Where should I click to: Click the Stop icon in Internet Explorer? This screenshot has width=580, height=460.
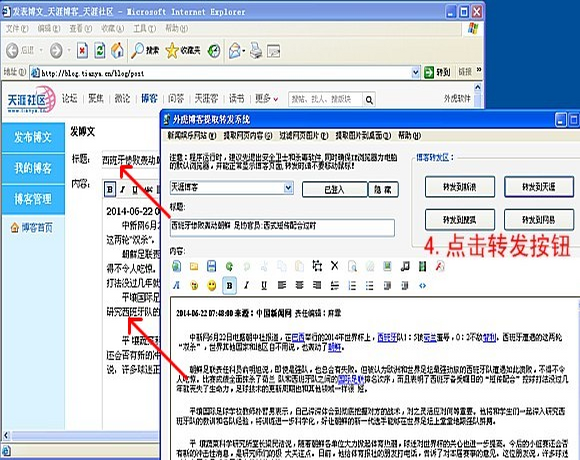[x=82, y=50]
